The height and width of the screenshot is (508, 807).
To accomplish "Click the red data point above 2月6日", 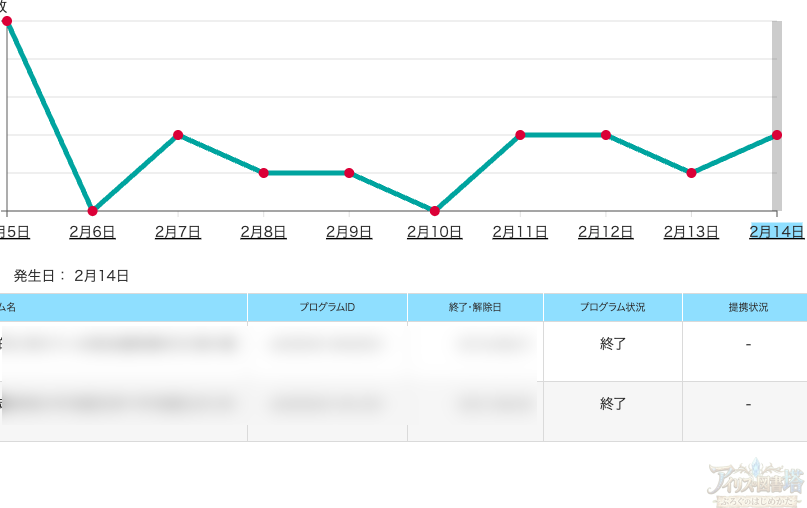I will click(x=93, y=211).
